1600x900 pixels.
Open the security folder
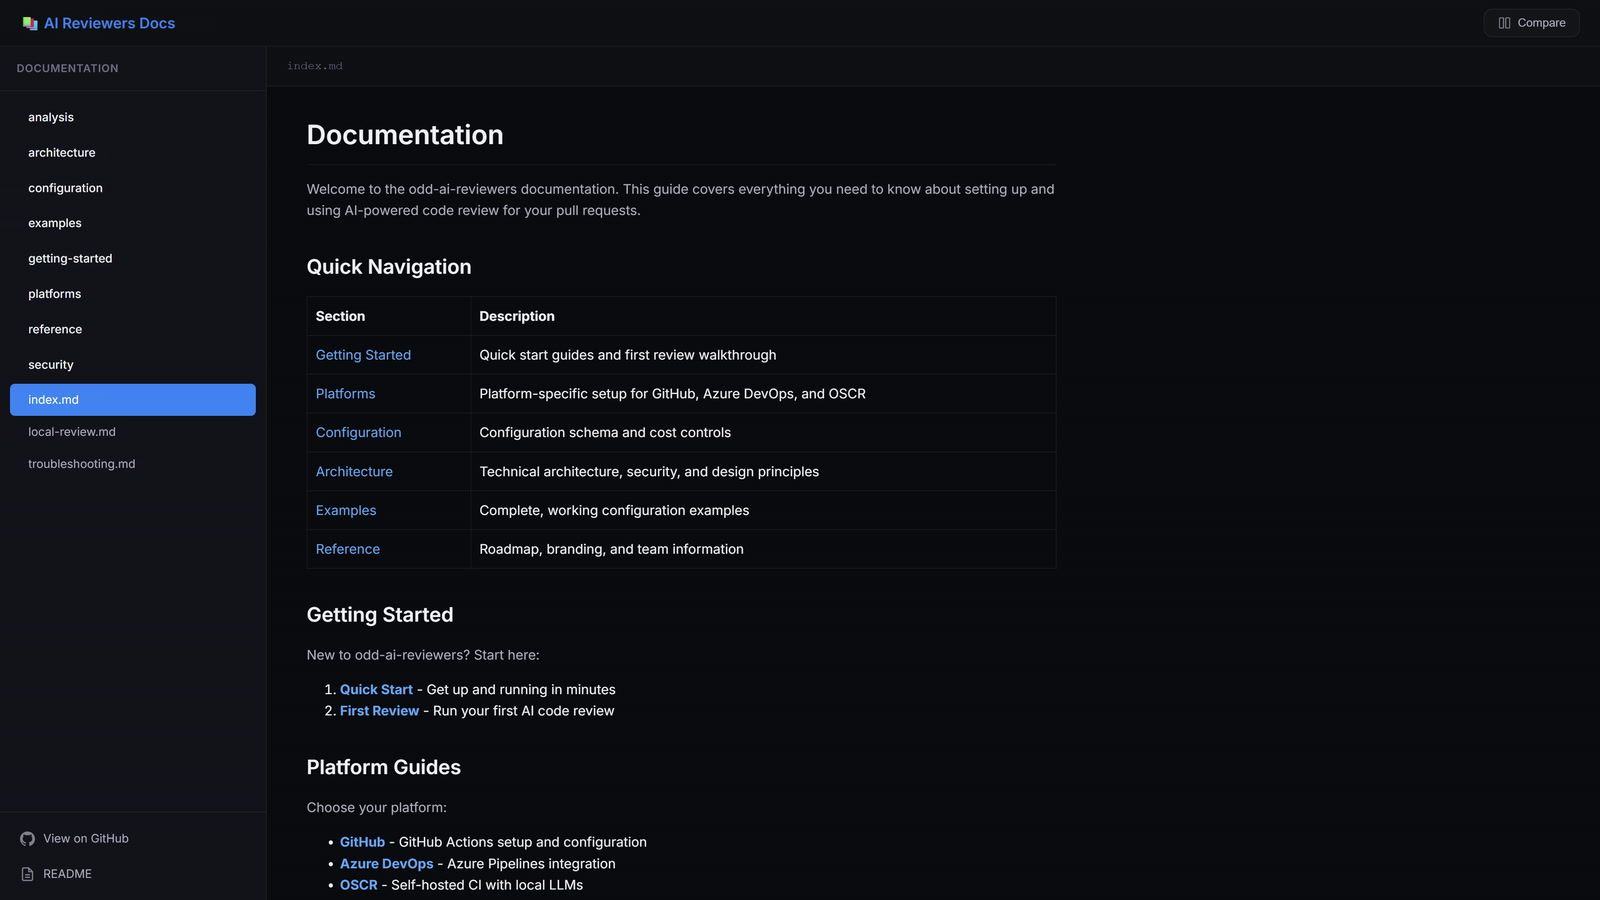click(133, 365)
